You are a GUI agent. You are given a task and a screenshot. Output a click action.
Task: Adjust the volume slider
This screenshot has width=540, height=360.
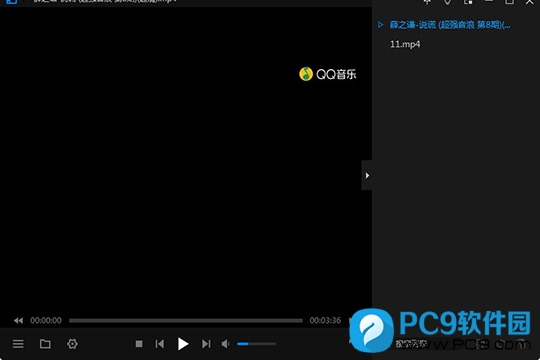(257, 344)
